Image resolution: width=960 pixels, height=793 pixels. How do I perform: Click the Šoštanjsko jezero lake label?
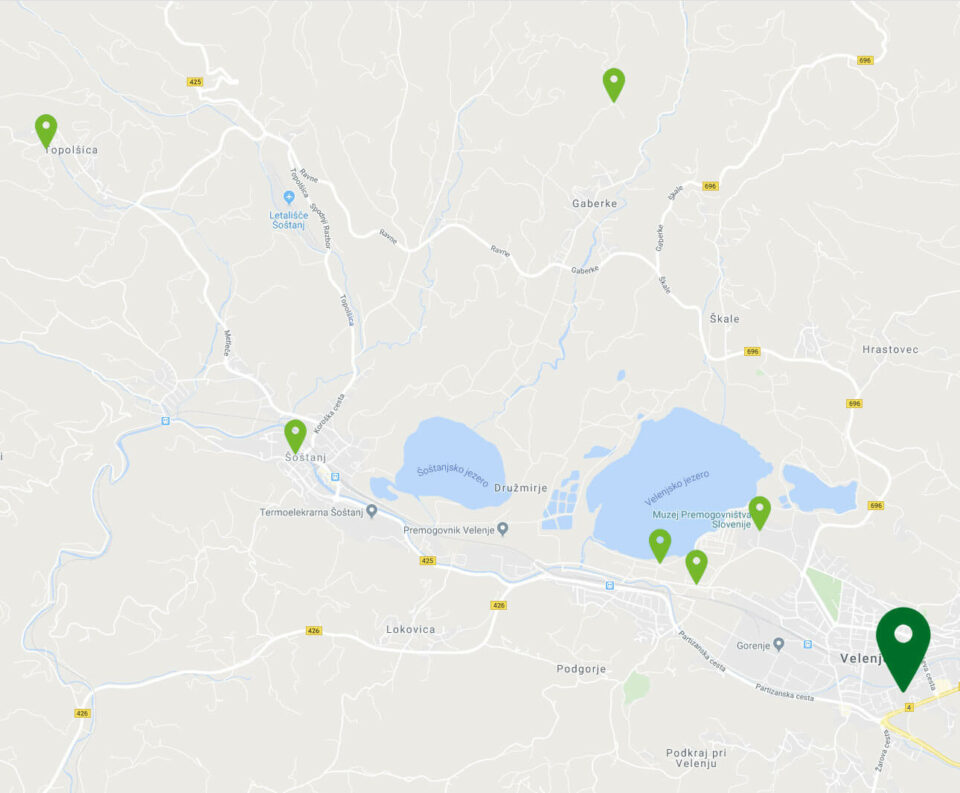pos(452,475)
